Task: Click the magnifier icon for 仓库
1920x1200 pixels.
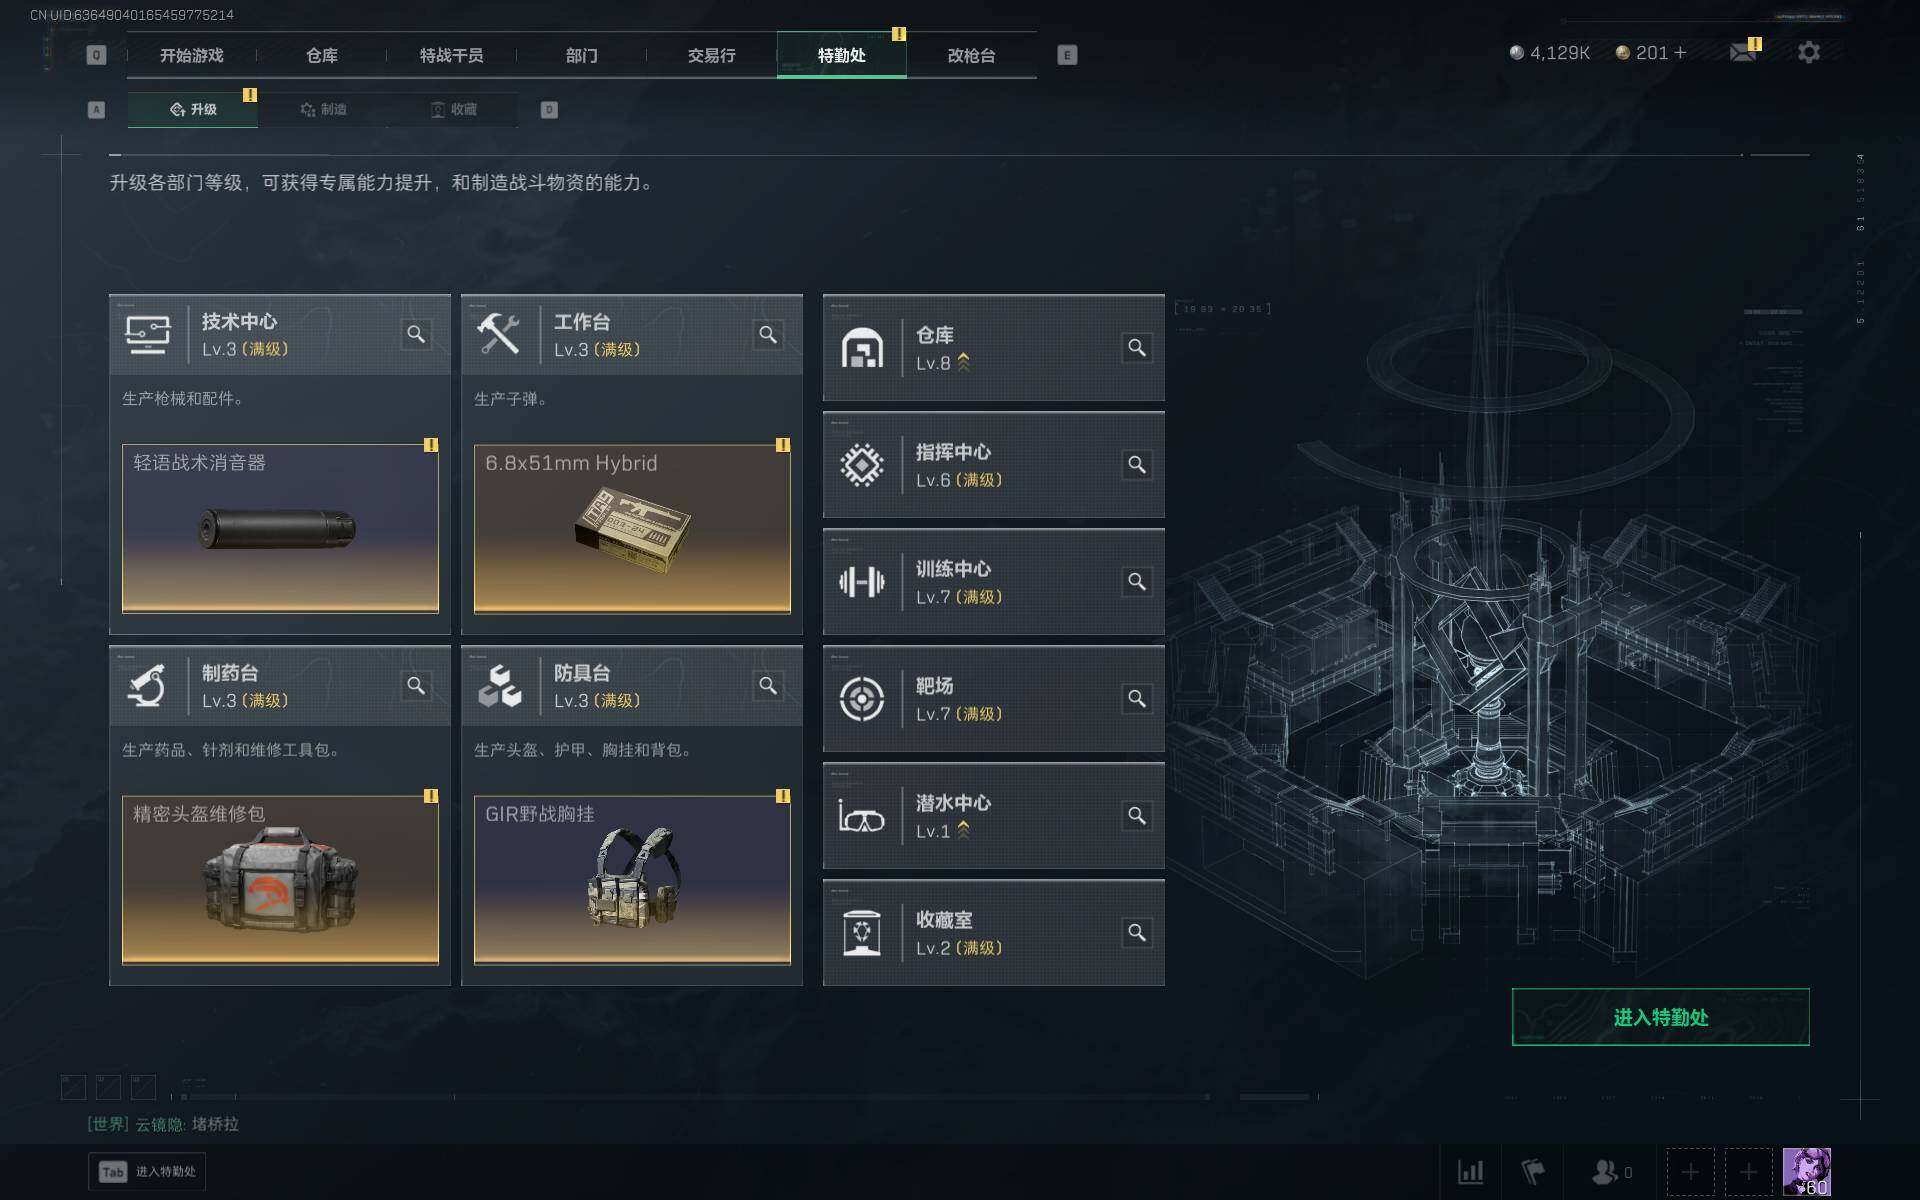Action: coord(1137,347)
